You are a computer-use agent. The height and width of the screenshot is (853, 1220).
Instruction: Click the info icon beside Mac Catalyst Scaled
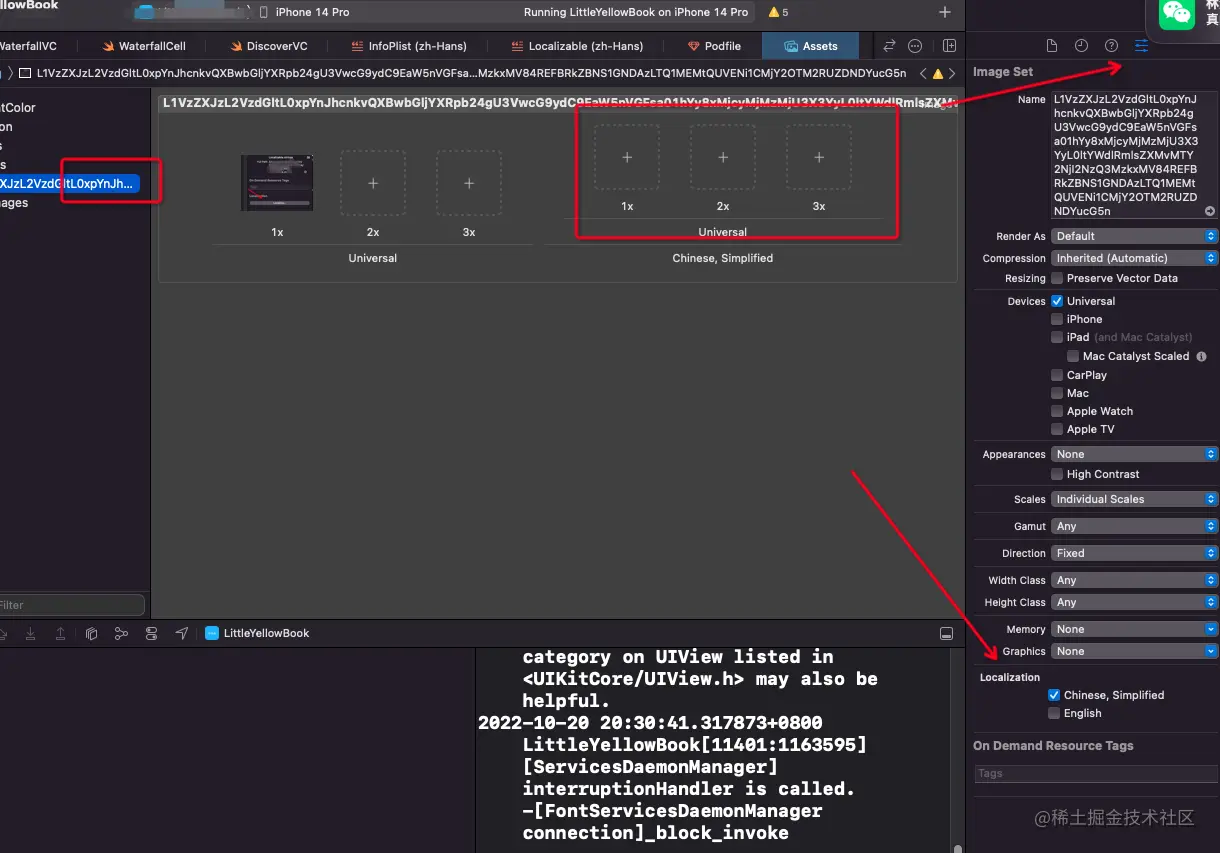pos(1201,356)
